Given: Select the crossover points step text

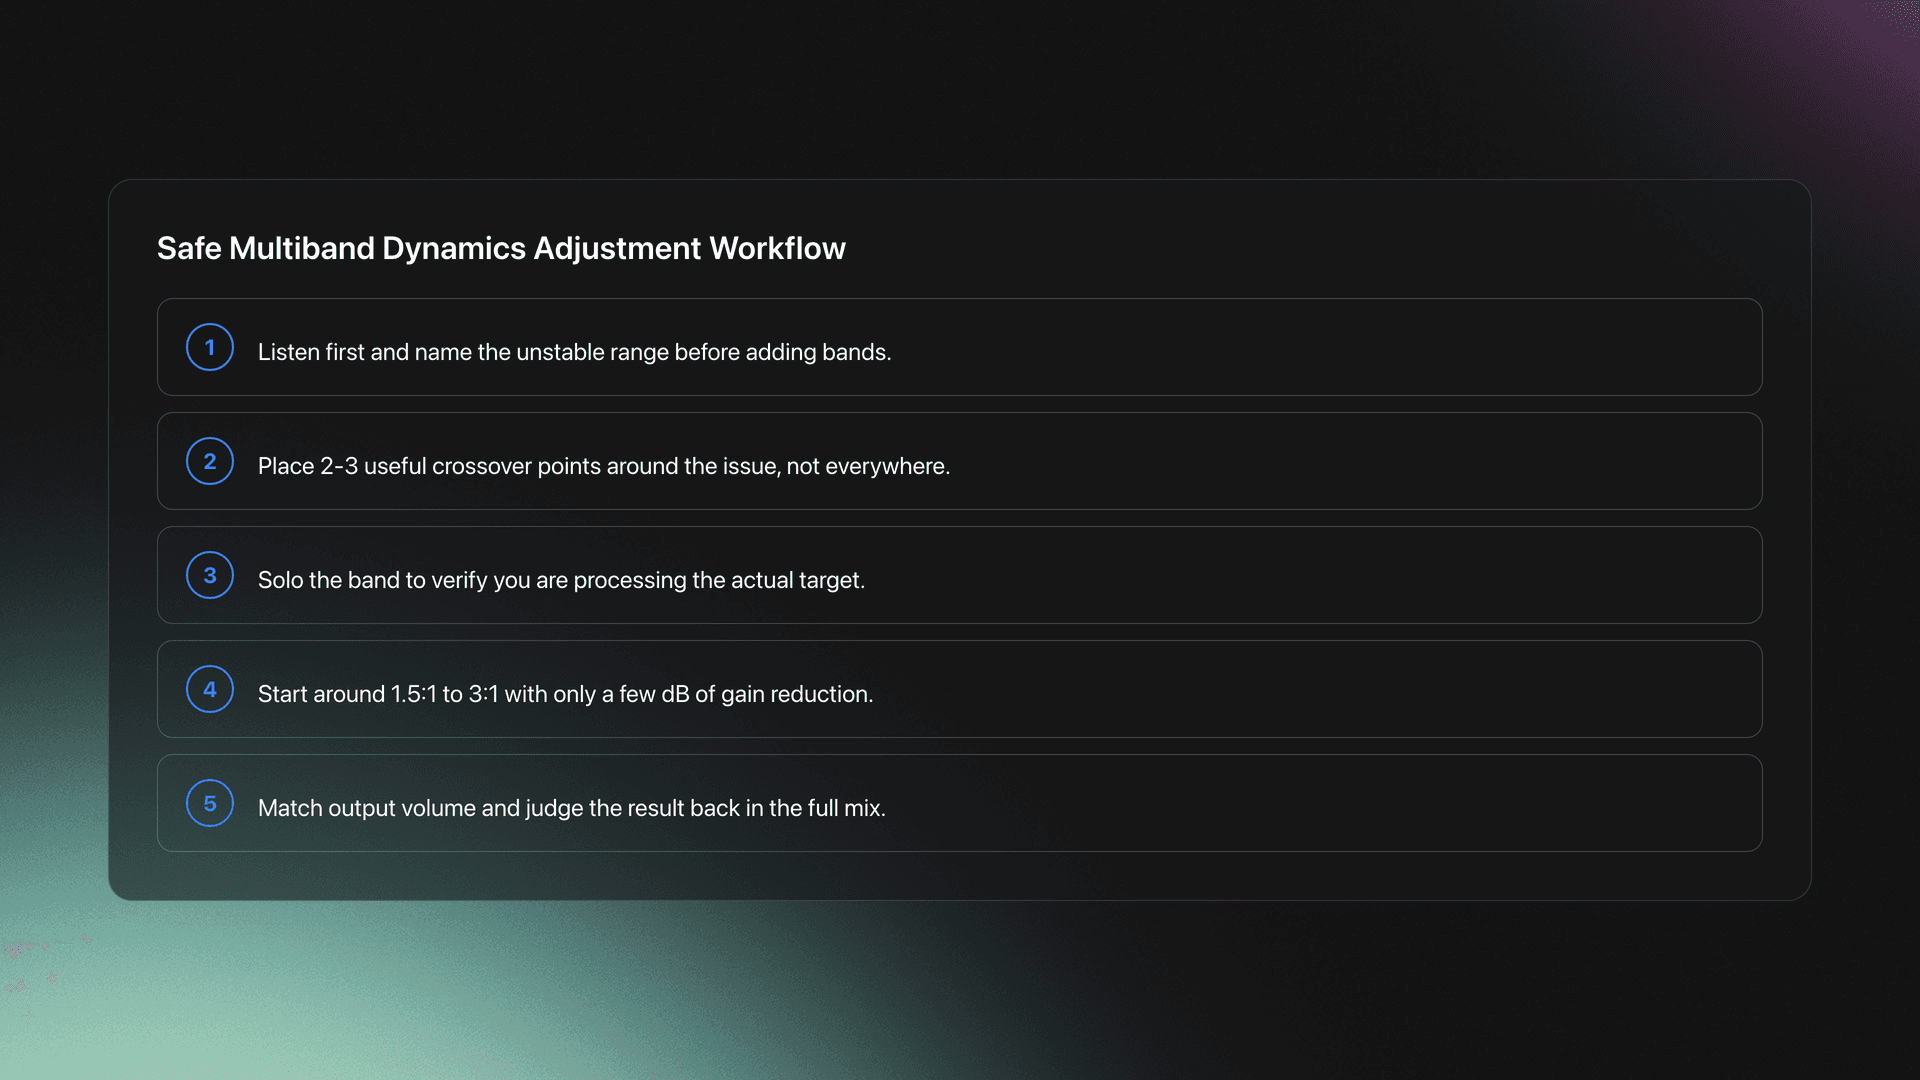Looking at the screenshot, I should [x=604, y=465].
